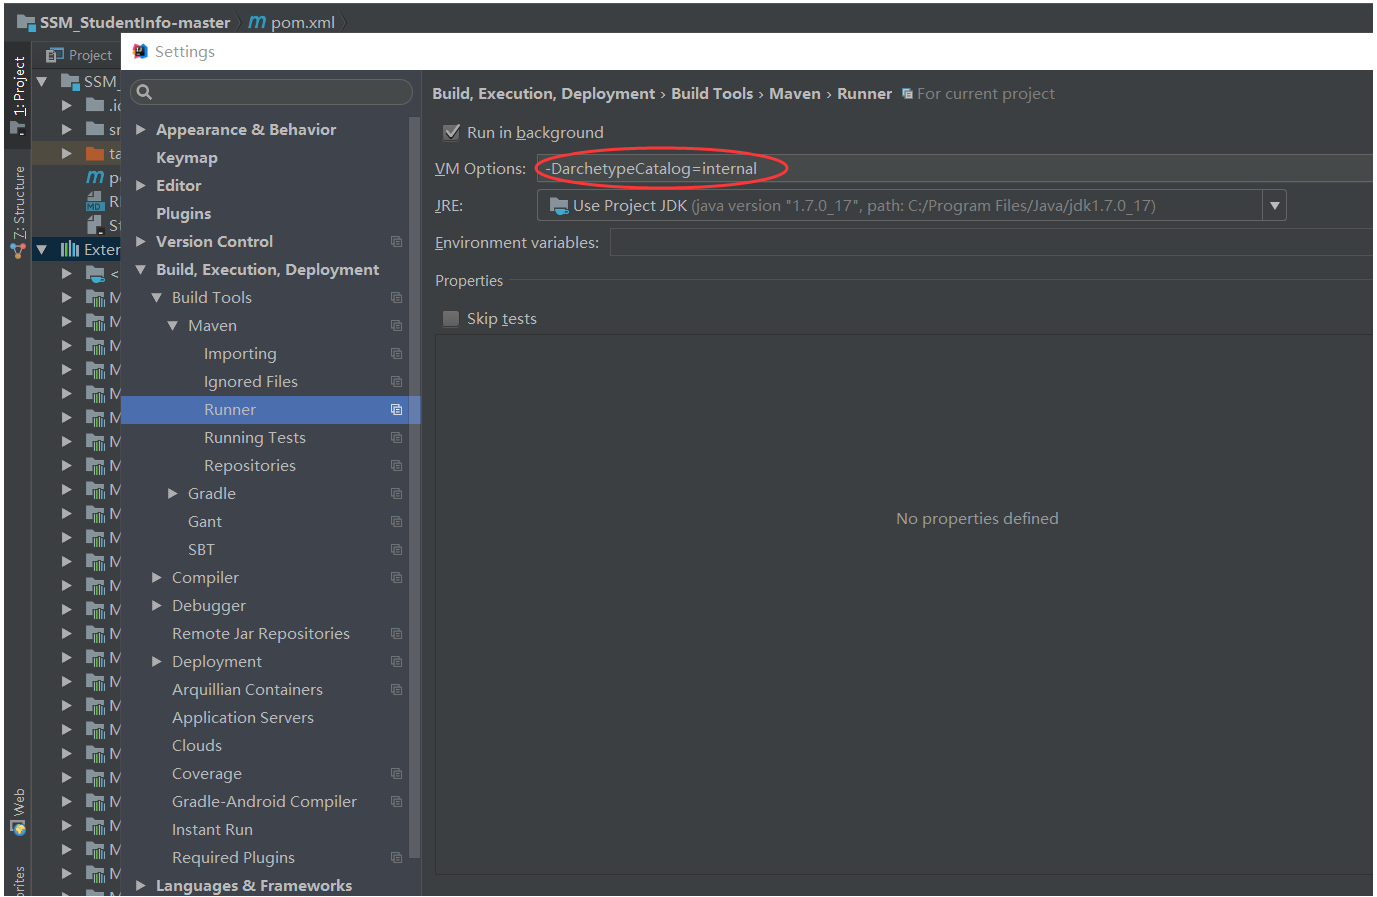Viewport: 1377px width, 897px height.
Task: Click SSM_StudentInfo-master in navigation bar
Action: (x=135, y=22)
